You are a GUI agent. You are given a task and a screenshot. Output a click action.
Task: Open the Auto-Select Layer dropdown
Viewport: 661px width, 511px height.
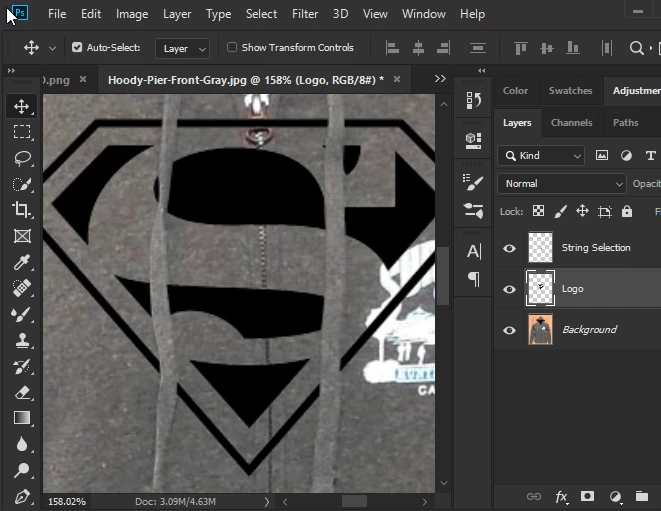pos(183,48)
